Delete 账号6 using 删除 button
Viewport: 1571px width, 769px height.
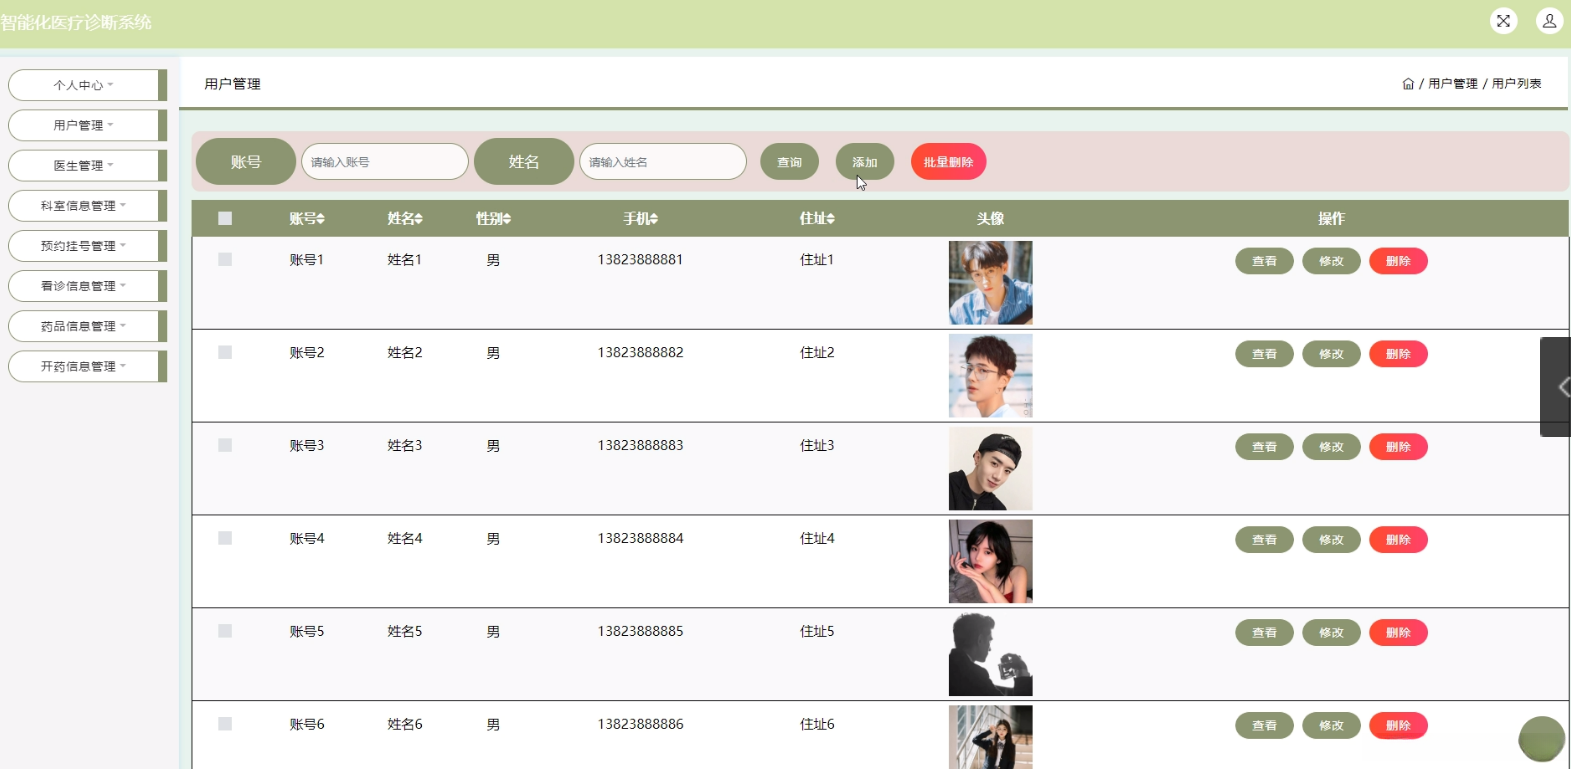pyautogui.click(x=1398, y=726)
